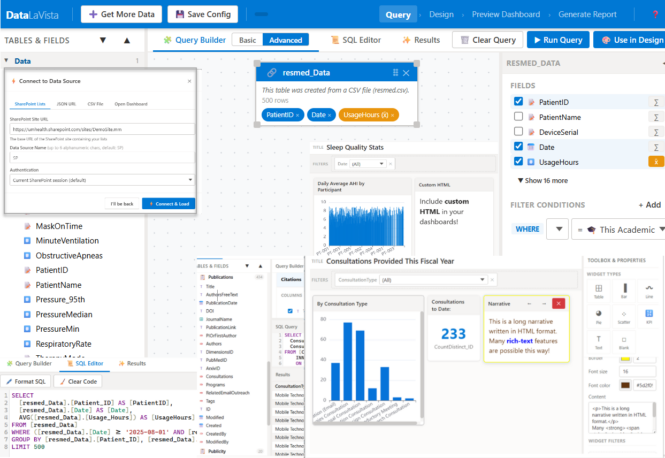Expand all tables with down triangle

(103, 40)
